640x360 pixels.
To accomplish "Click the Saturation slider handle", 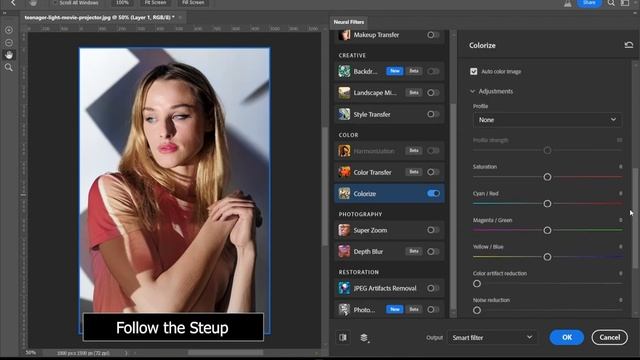I will pyautogui.click(x=547, y=177).
